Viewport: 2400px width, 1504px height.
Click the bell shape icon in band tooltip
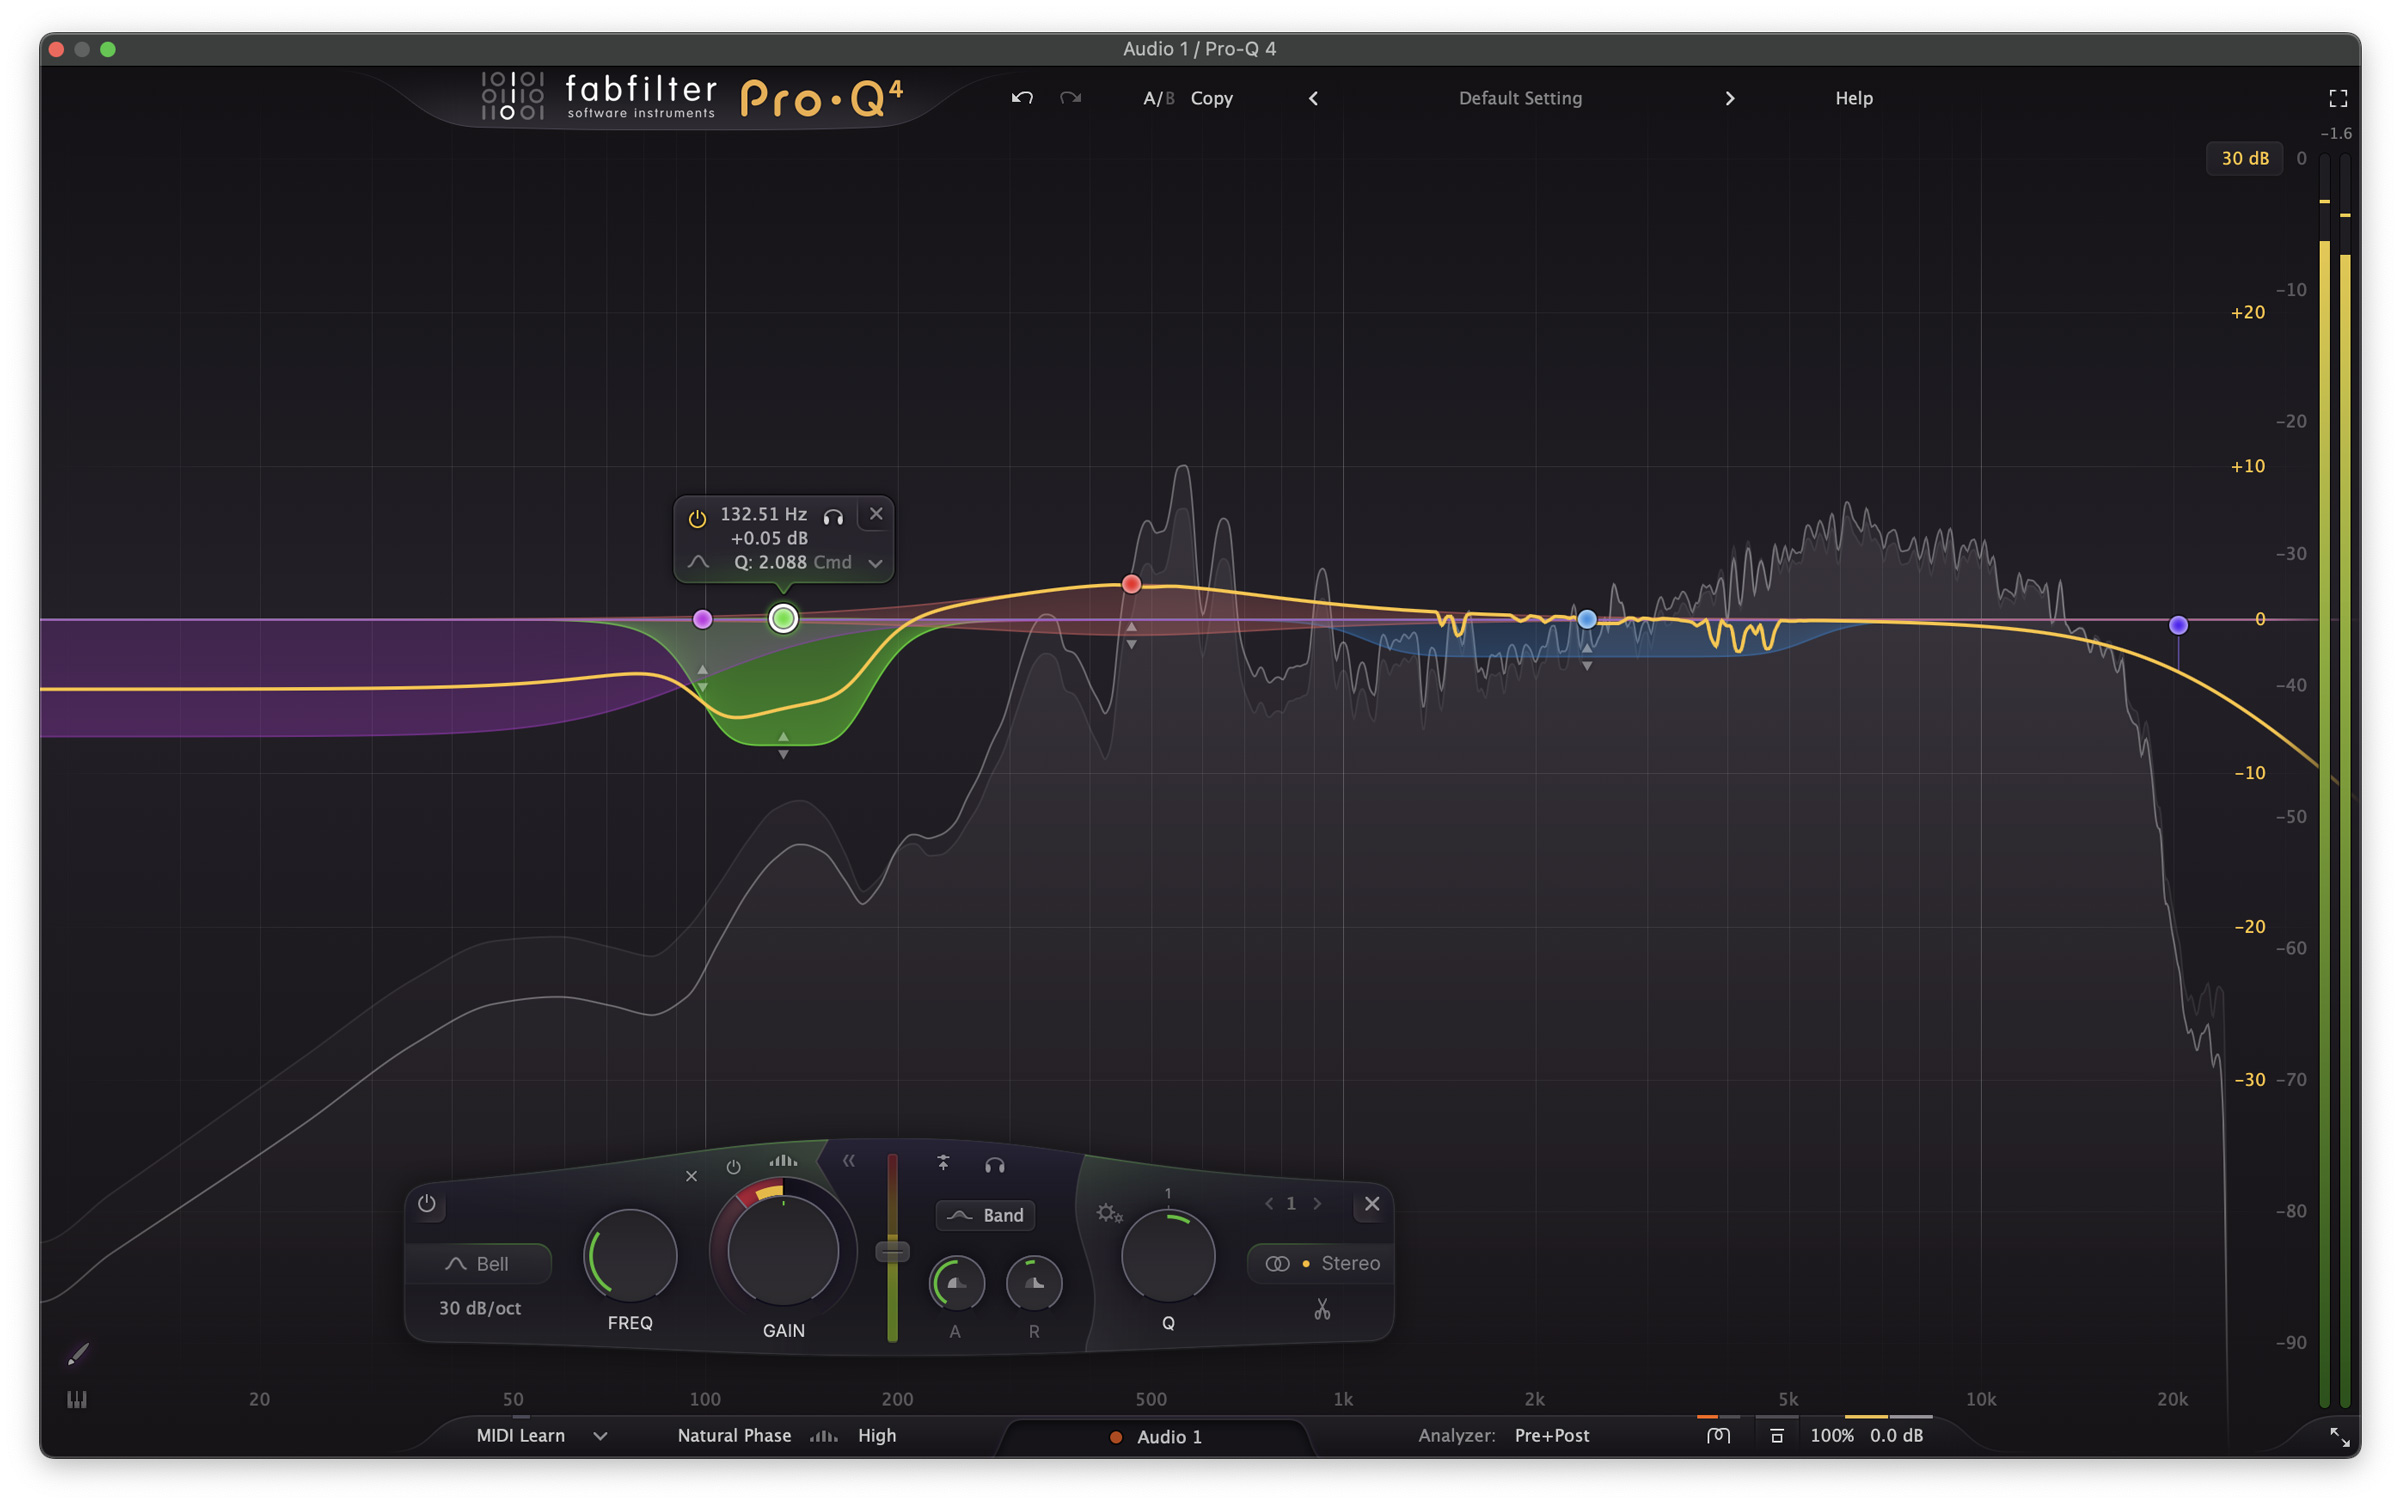[x=698, y=563]
